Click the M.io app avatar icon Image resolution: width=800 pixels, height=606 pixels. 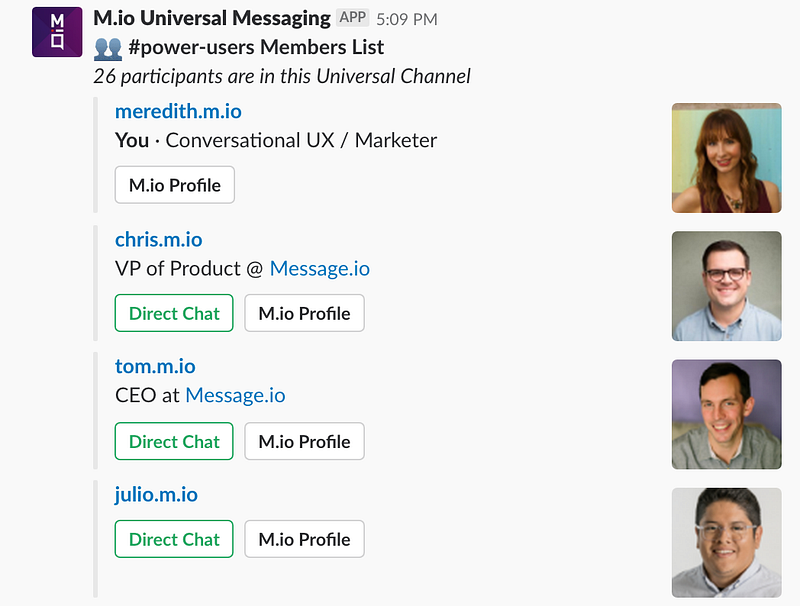[57, 31]
